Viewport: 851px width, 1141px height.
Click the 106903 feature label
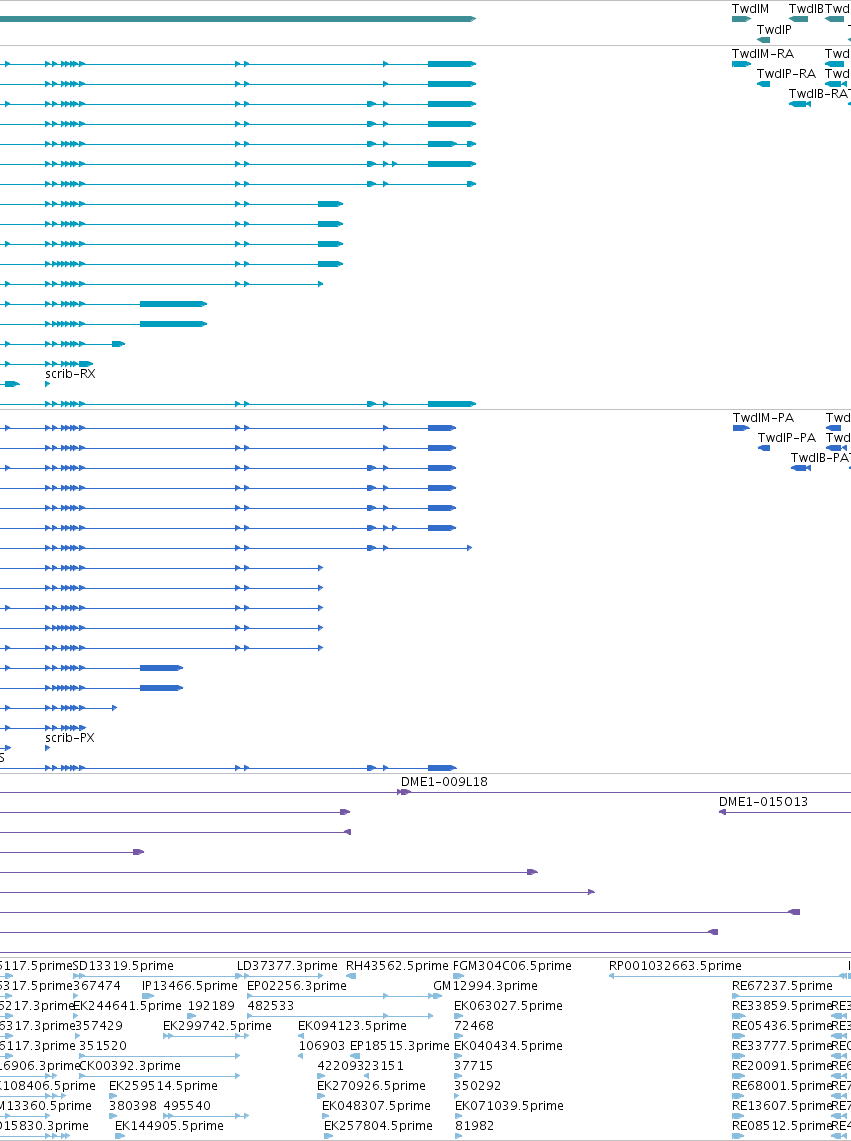click(x=322, y=1045)
